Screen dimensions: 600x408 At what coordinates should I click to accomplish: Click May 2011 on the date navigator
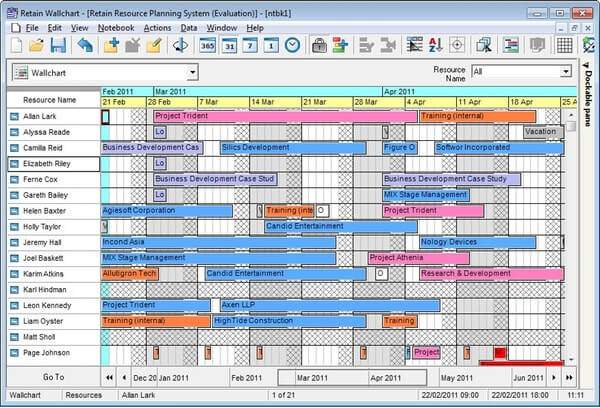tap(457, 378)
